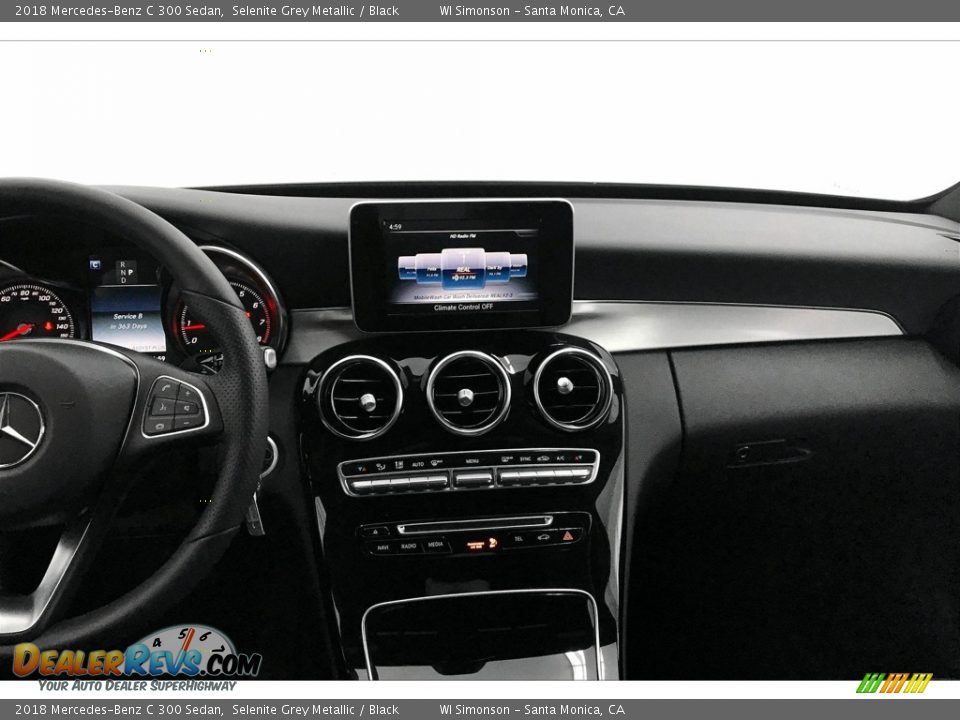
Task: Pull the glovebox latch handle
Action: coord(768,455)
